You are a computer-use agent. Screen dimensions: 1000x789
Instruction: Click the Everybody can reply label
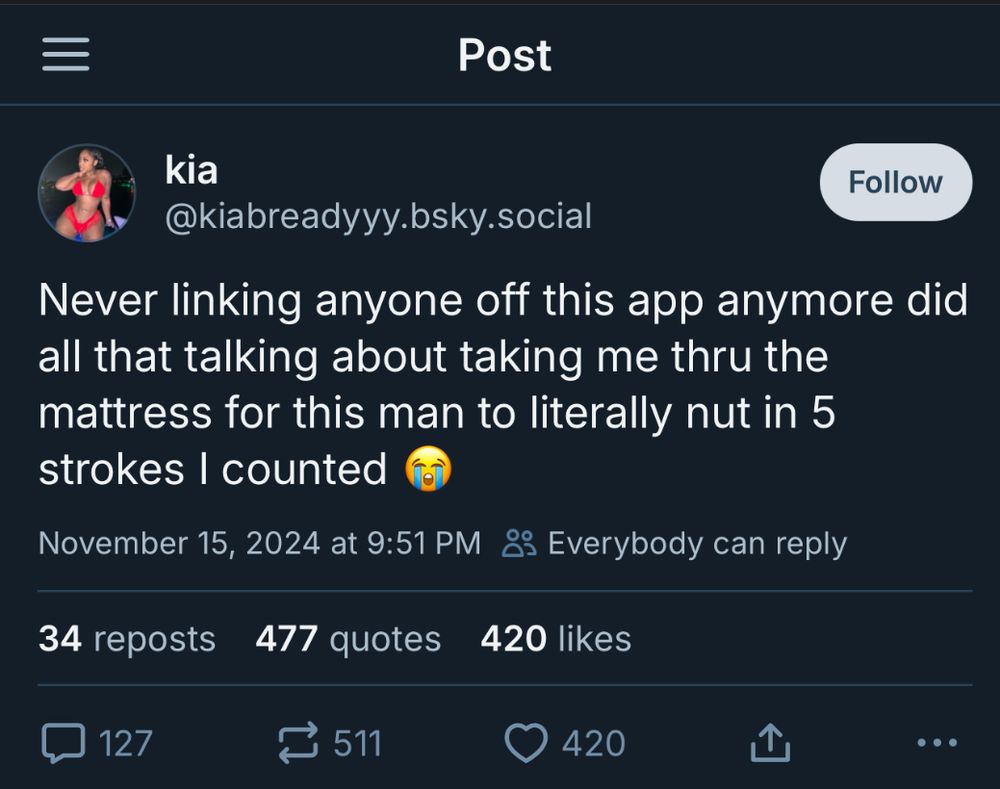[x=697, y=543]
